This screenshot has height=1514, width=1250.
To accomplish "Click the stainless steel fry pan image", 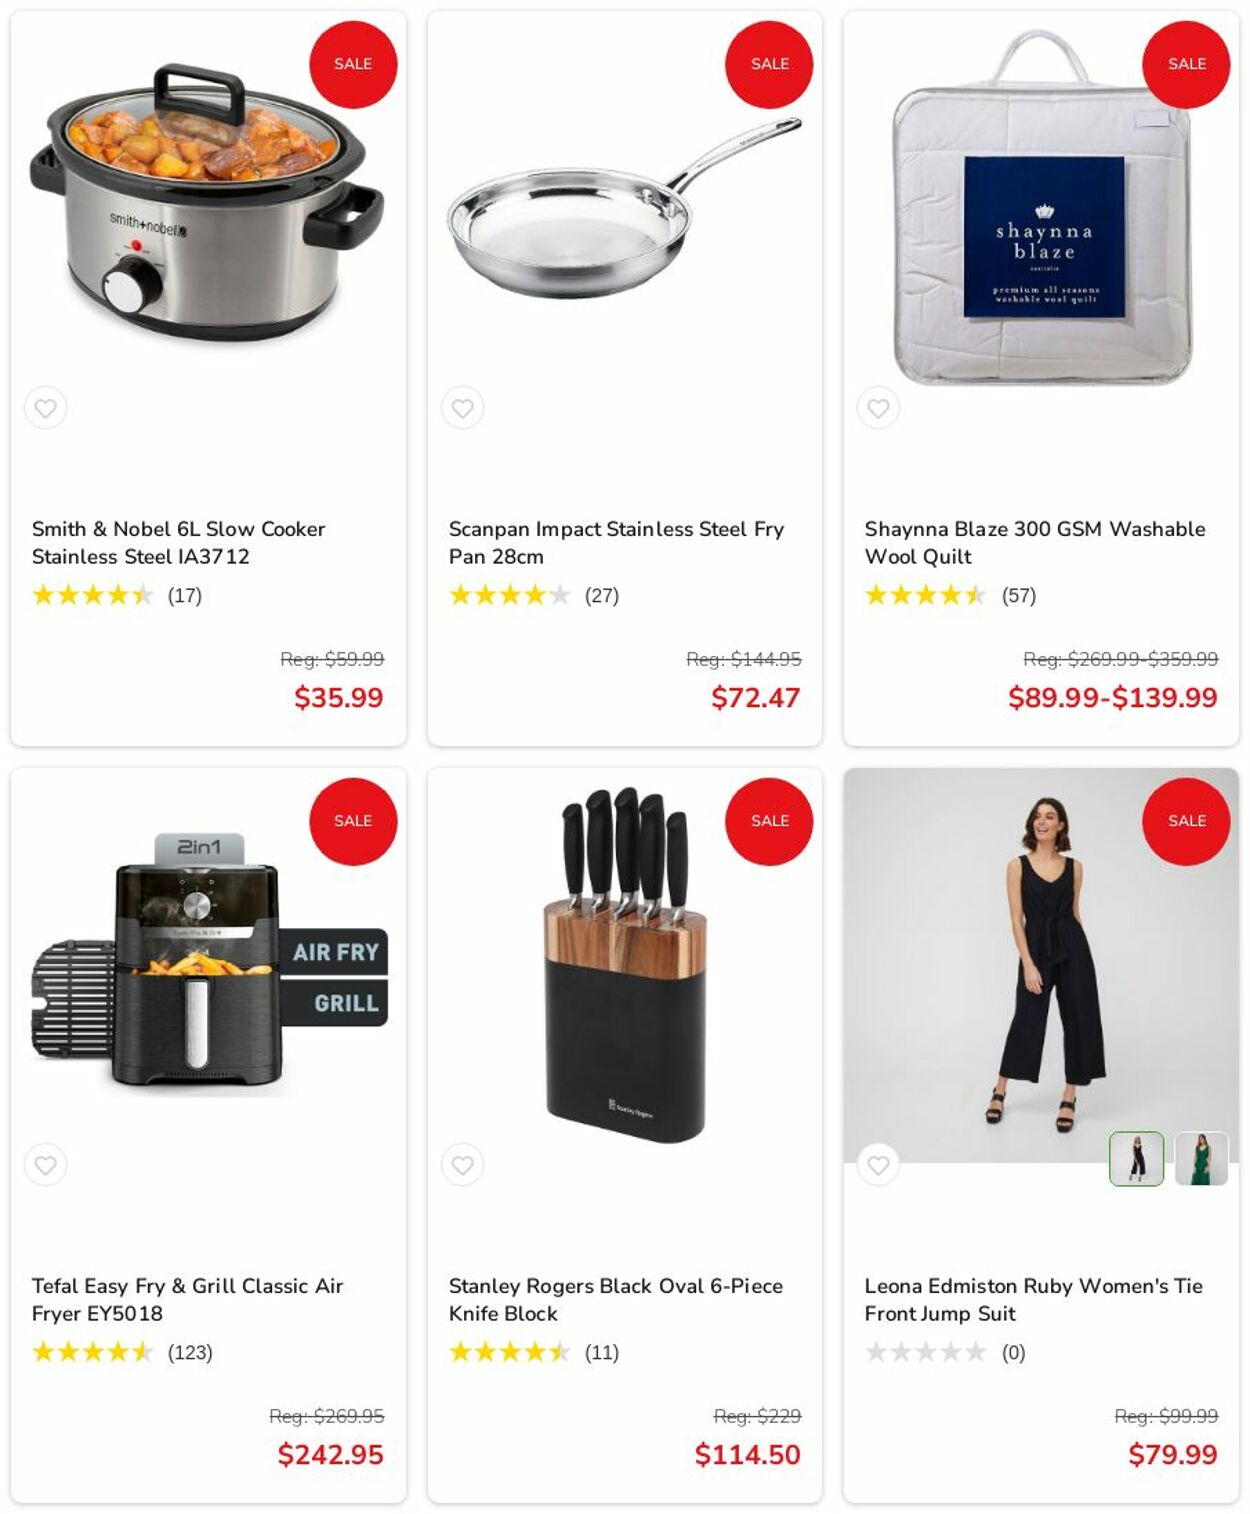I will [x=624, y=208].
